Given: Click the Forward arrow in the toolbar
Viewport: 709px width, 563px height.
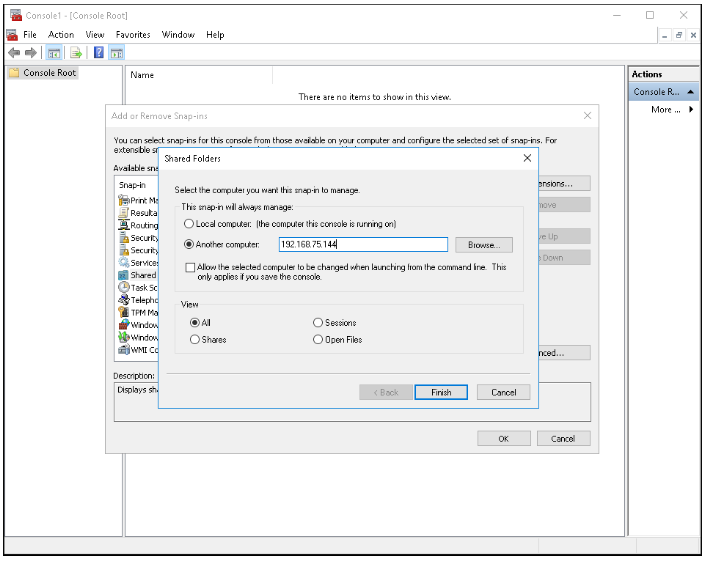Looking at the screenshot, I should click(31, 53).
